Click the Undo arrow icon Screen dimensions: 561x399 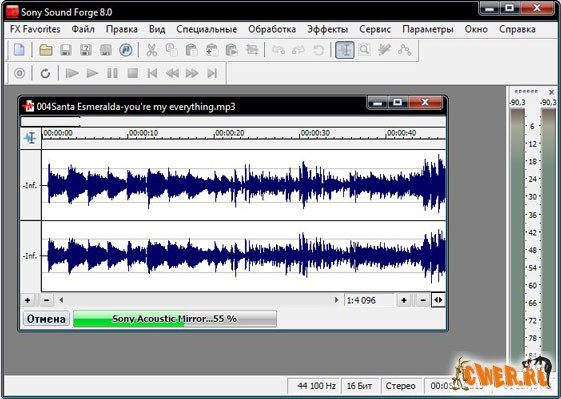pos(278,50)
